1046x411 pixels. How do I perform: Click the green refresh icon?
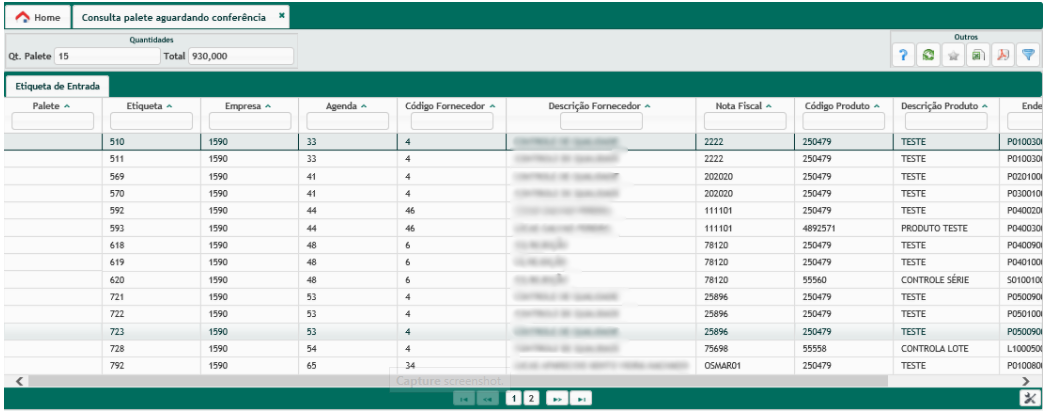pyautogui.click(x=927, y=56)
